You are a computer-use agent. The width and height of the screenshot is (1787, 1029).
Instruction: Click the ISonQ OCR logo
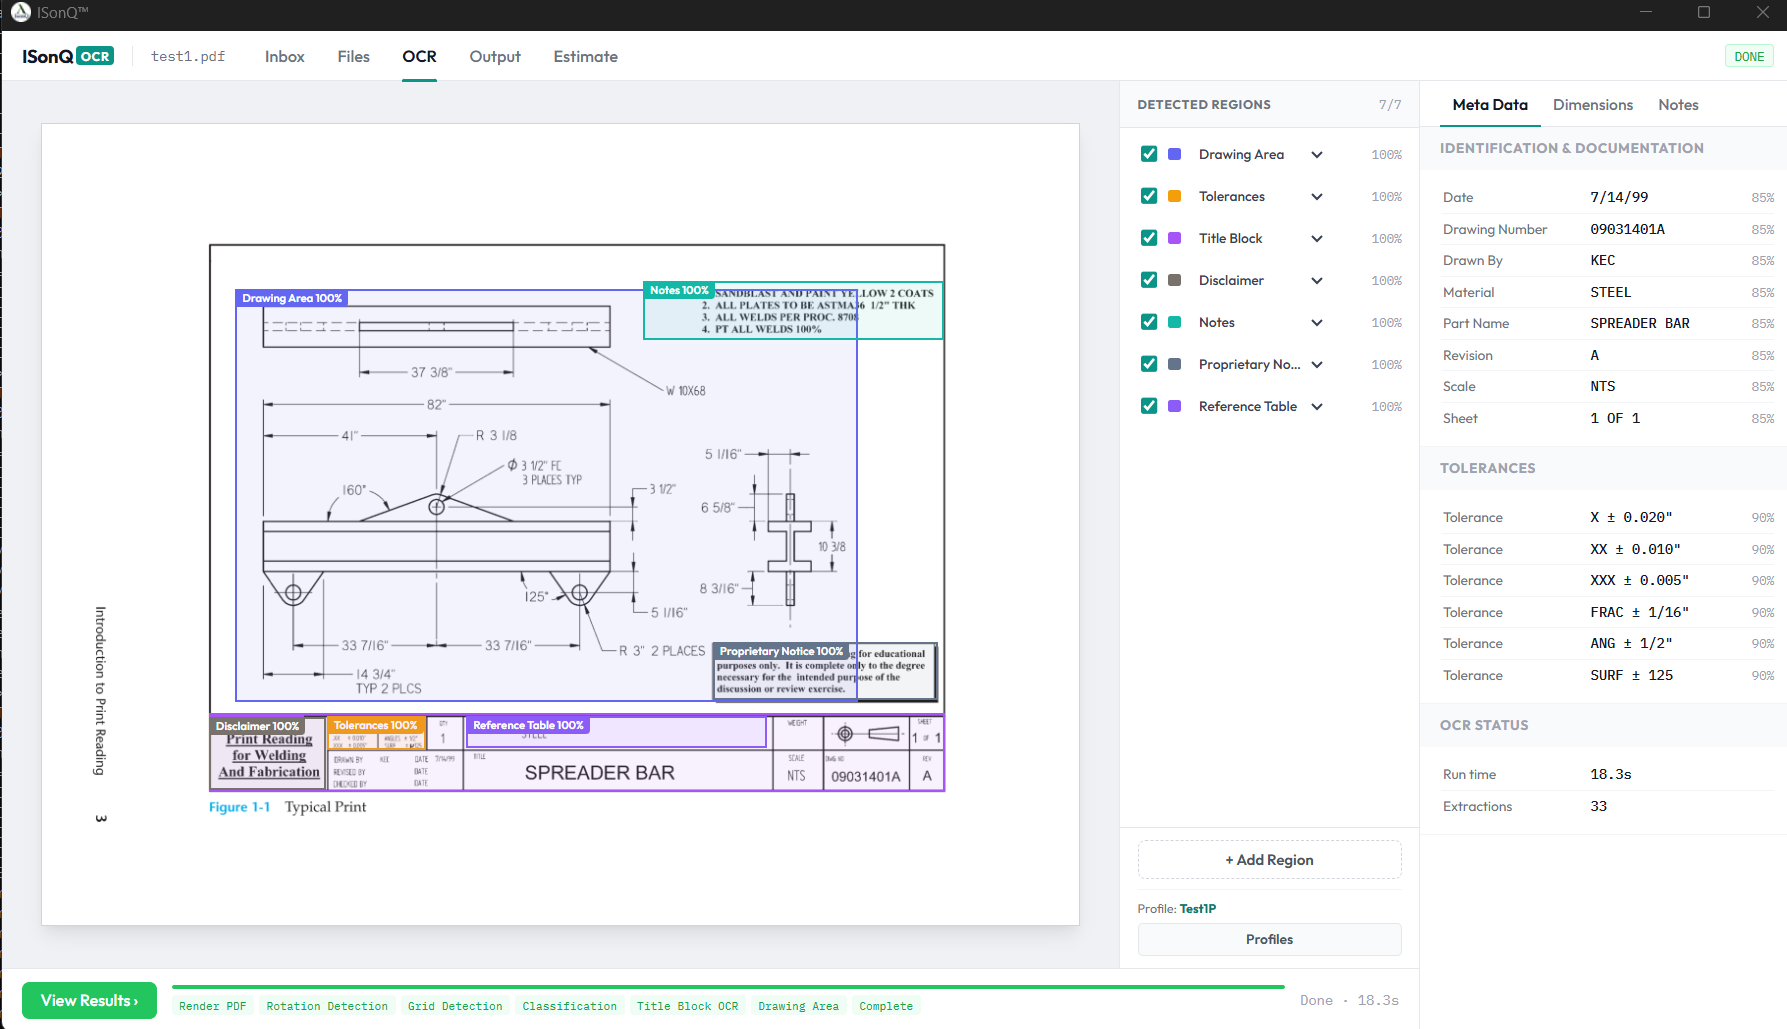point(68,56)
